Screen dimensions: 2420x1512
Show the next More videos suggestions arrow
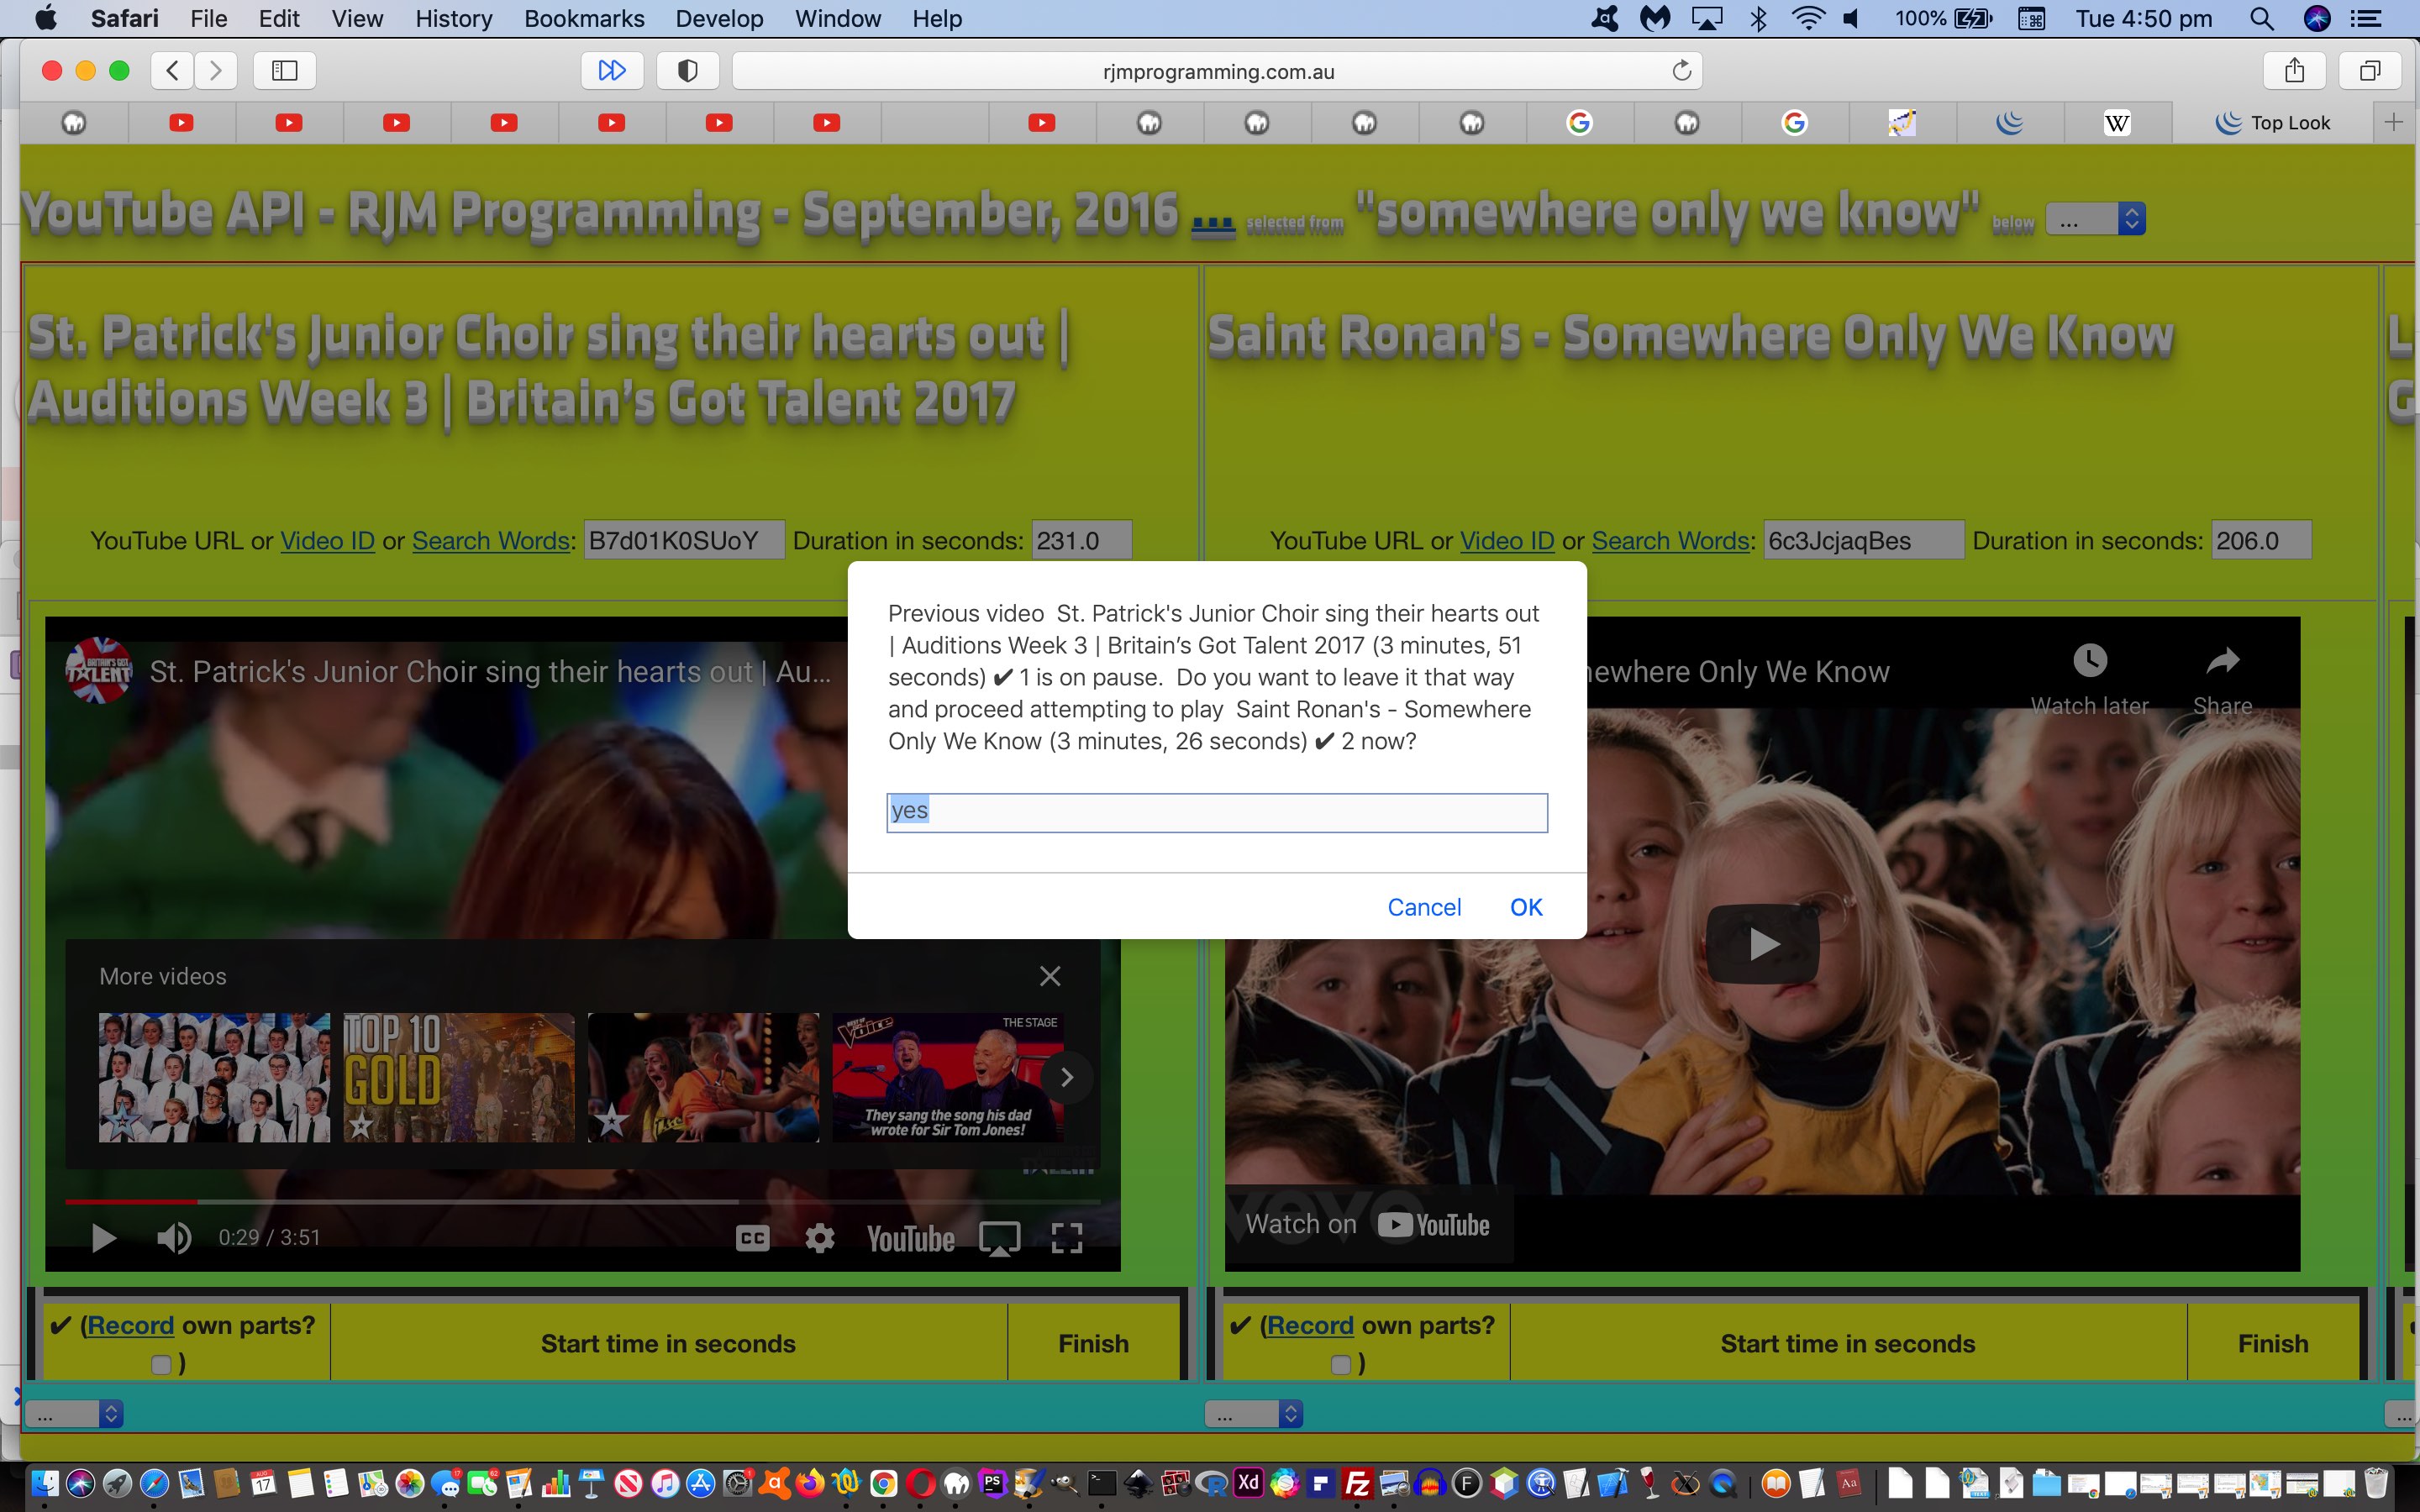(x=1066, y=1077)
